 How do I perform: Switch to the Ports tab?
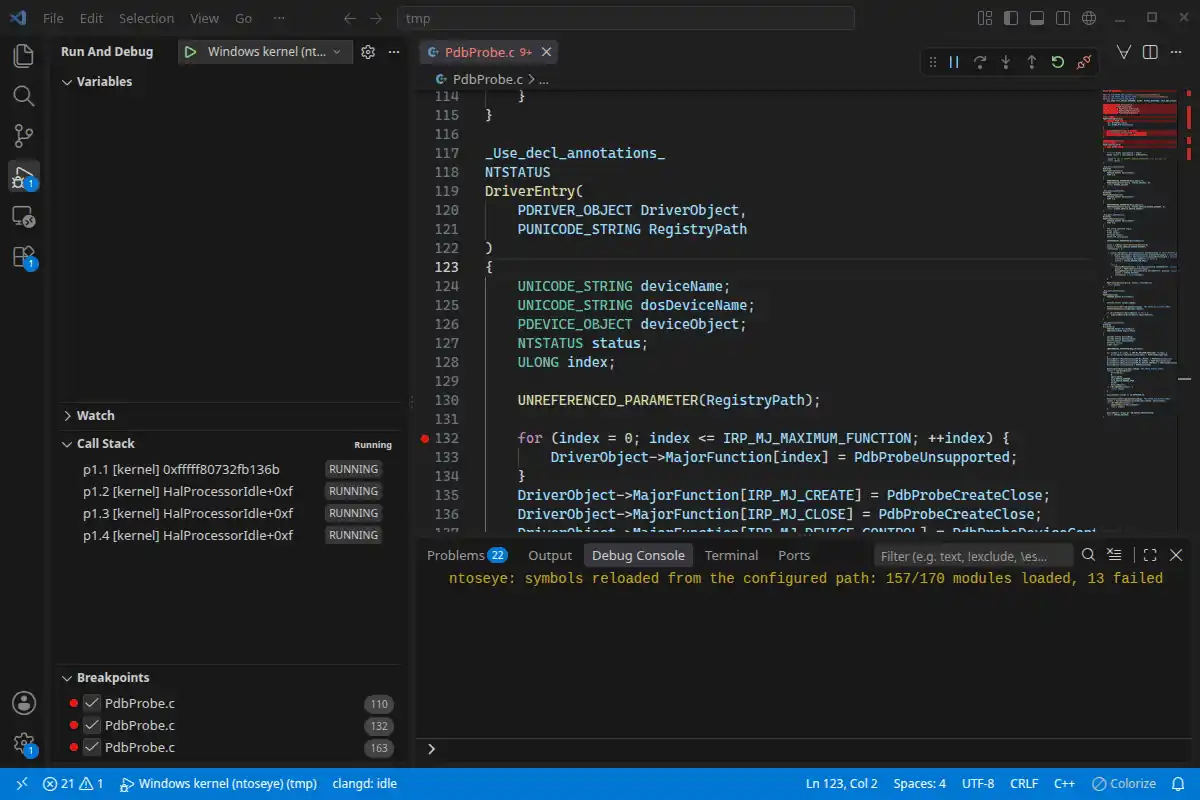(794, 555)
